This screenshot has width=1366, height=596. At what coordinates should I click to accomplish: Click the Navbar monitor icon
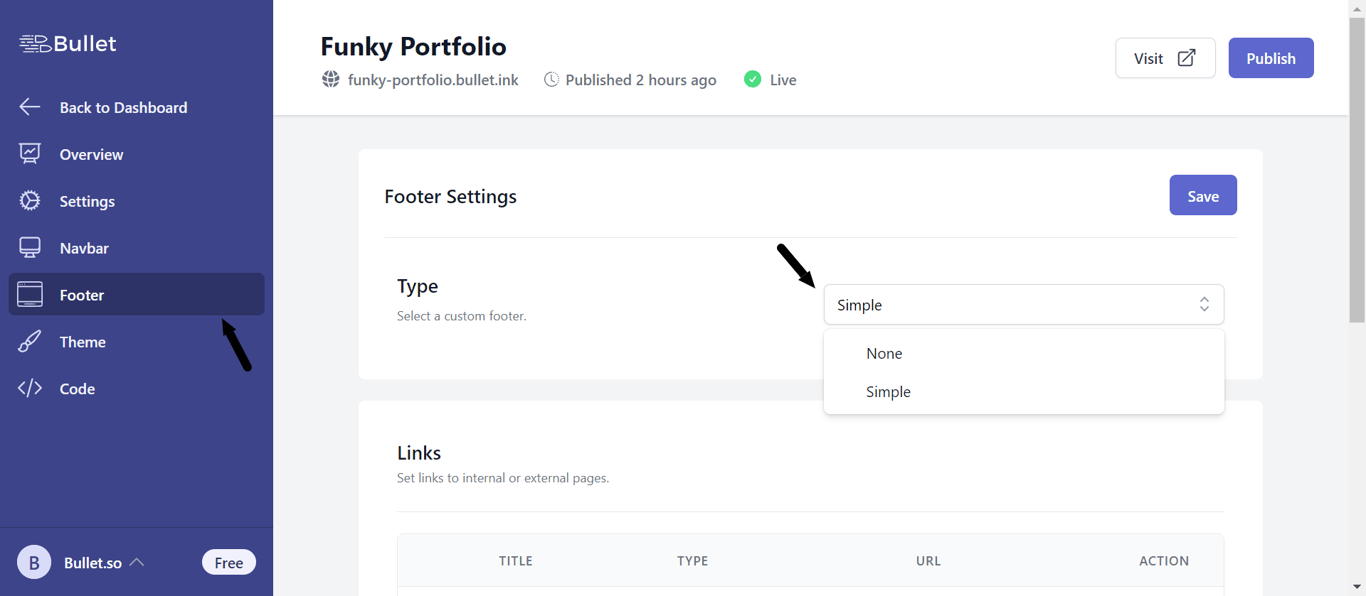[x=30, y=248]
